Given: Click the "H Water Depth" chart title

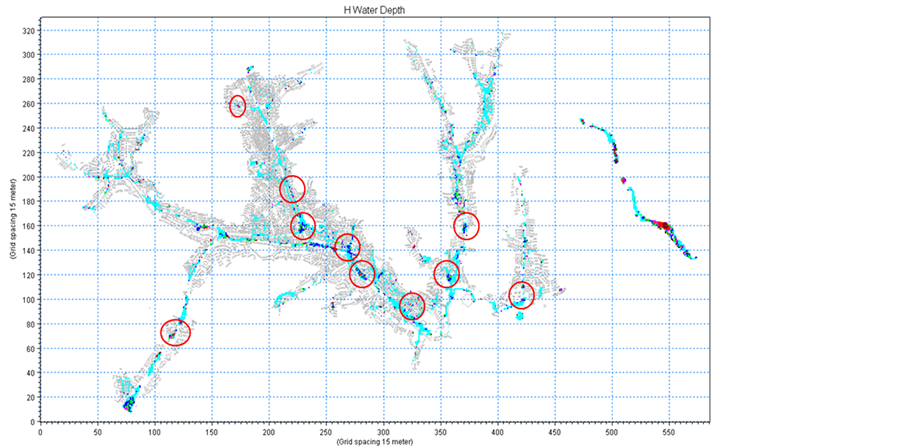Looking at the screenshot, I should coord(375,10).
